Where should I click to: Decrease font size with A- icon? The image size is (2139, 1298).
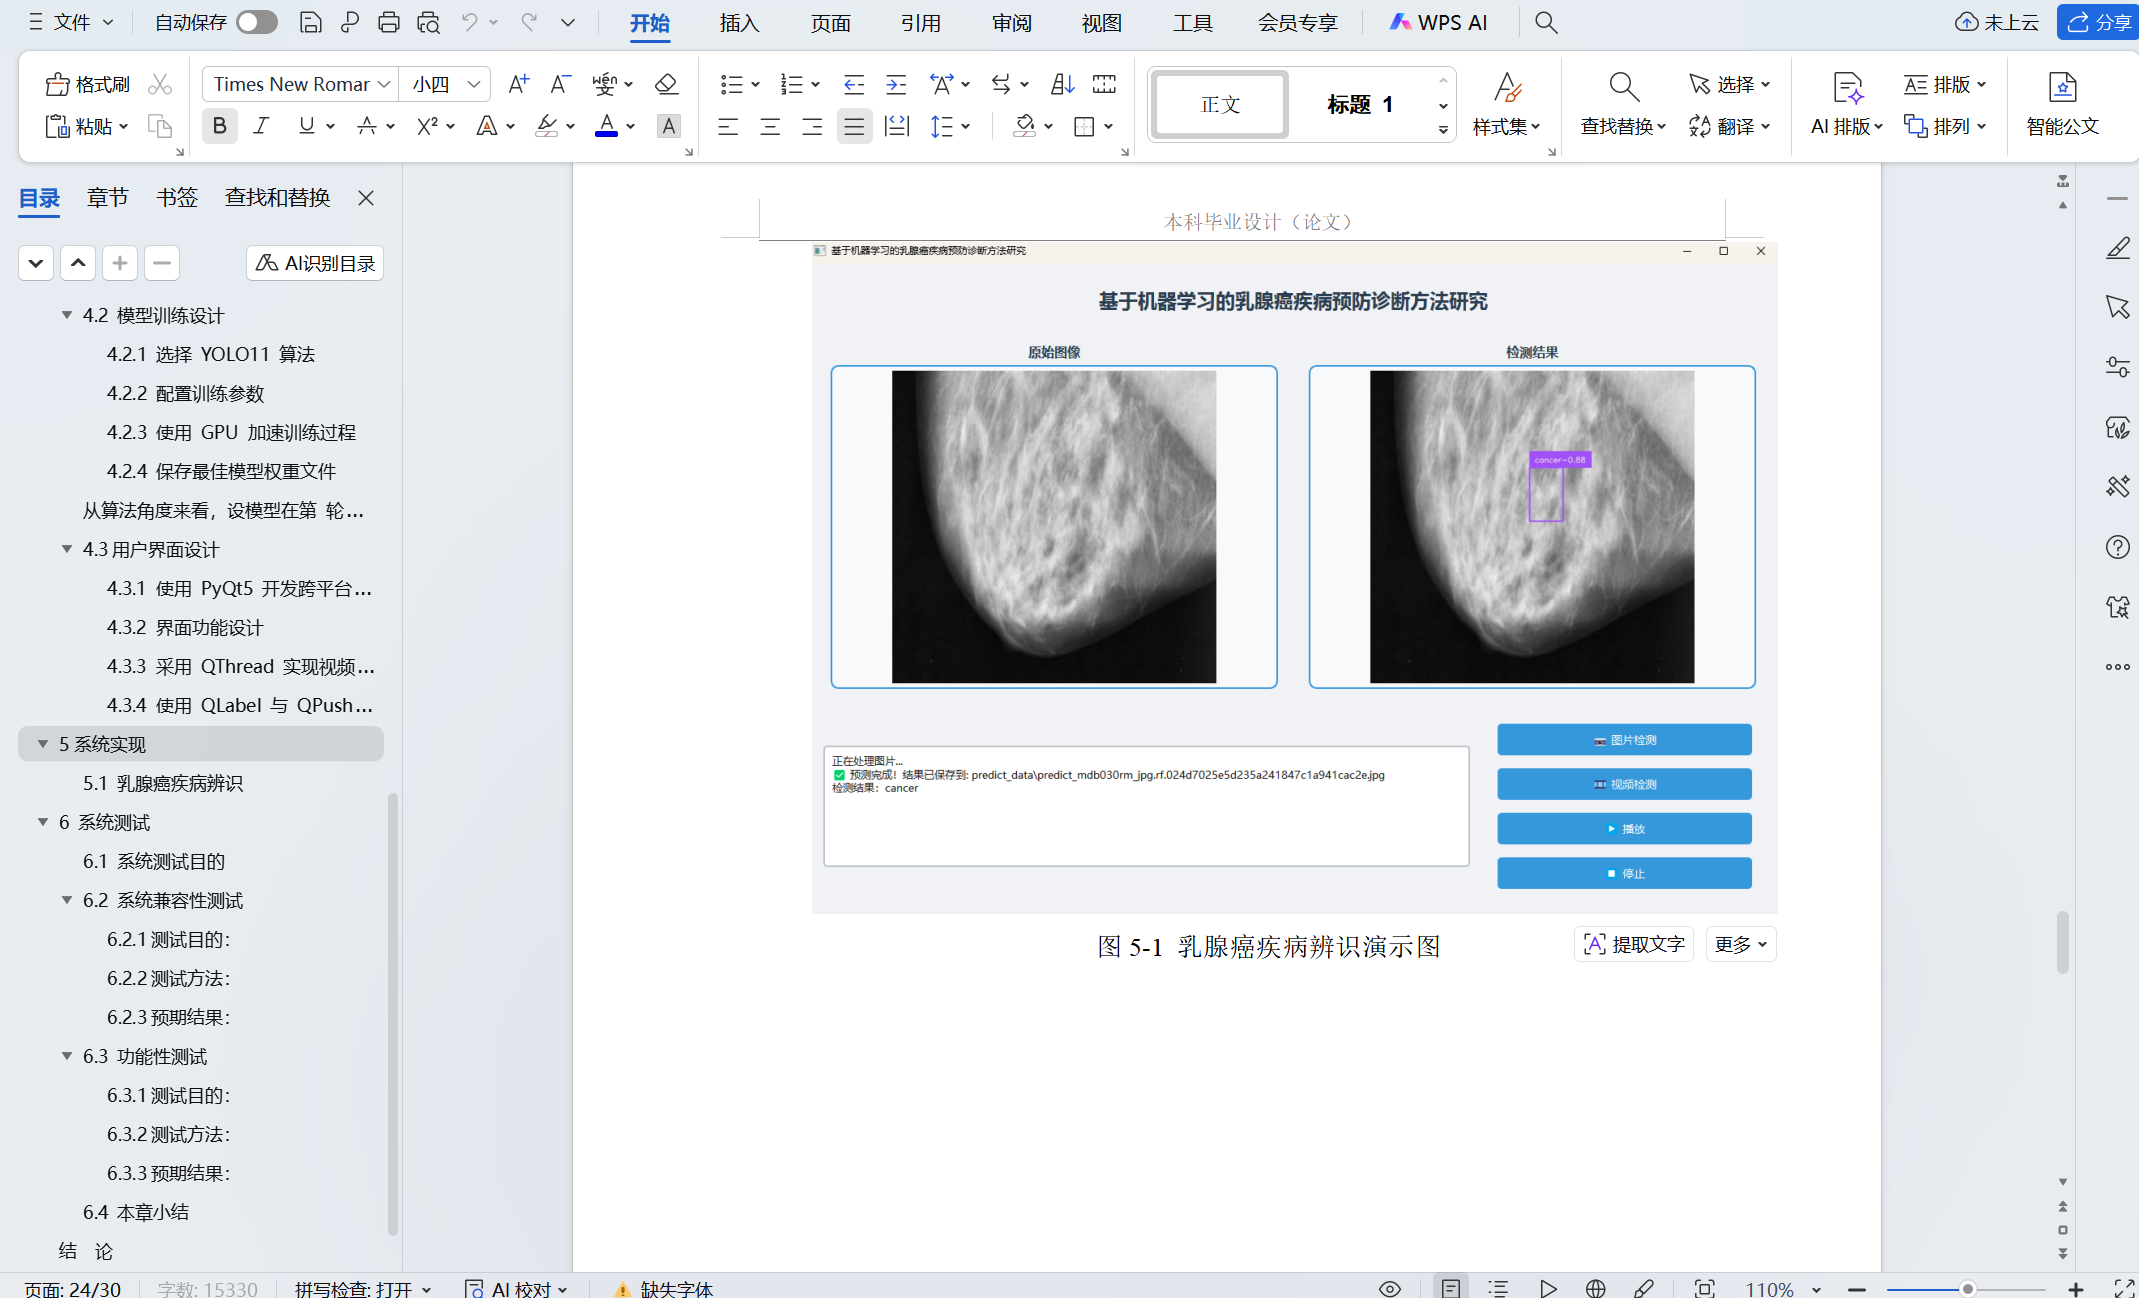click(560, 84)
